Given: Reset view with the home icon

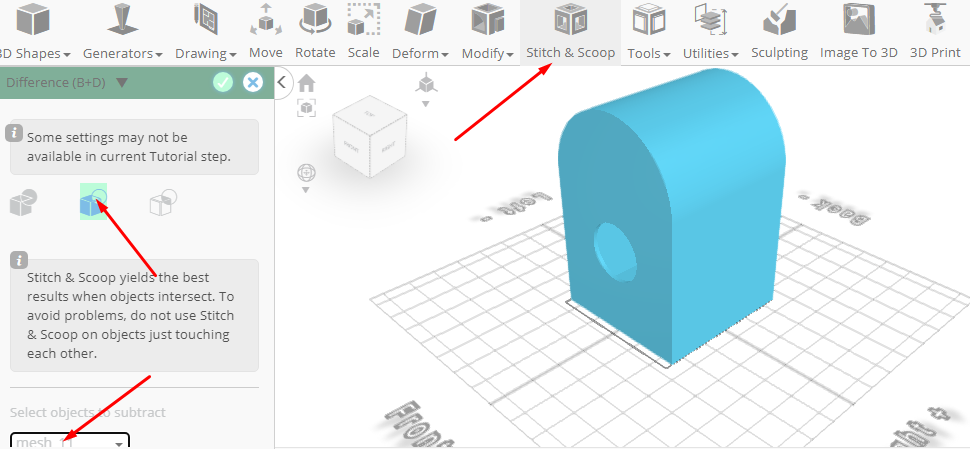Looking at the screenshot, I should pos(306,83).
